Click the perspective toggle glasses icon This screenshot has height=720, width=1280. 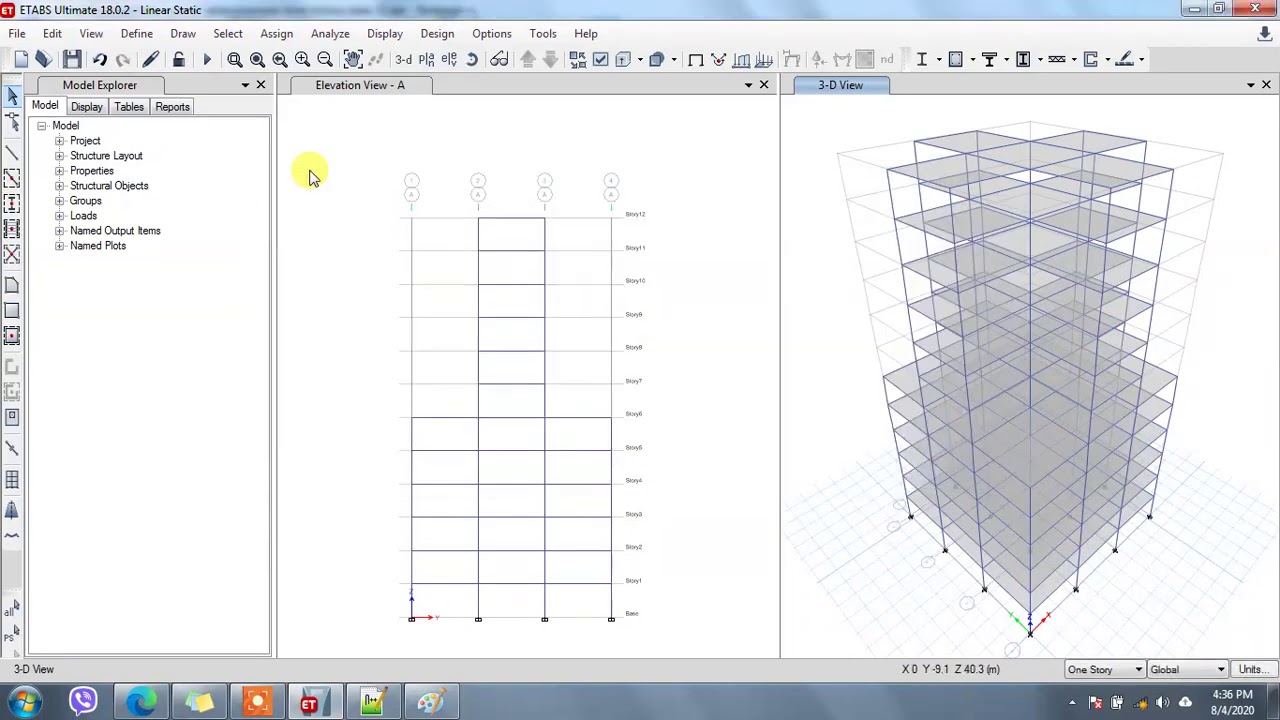point(499,60)
